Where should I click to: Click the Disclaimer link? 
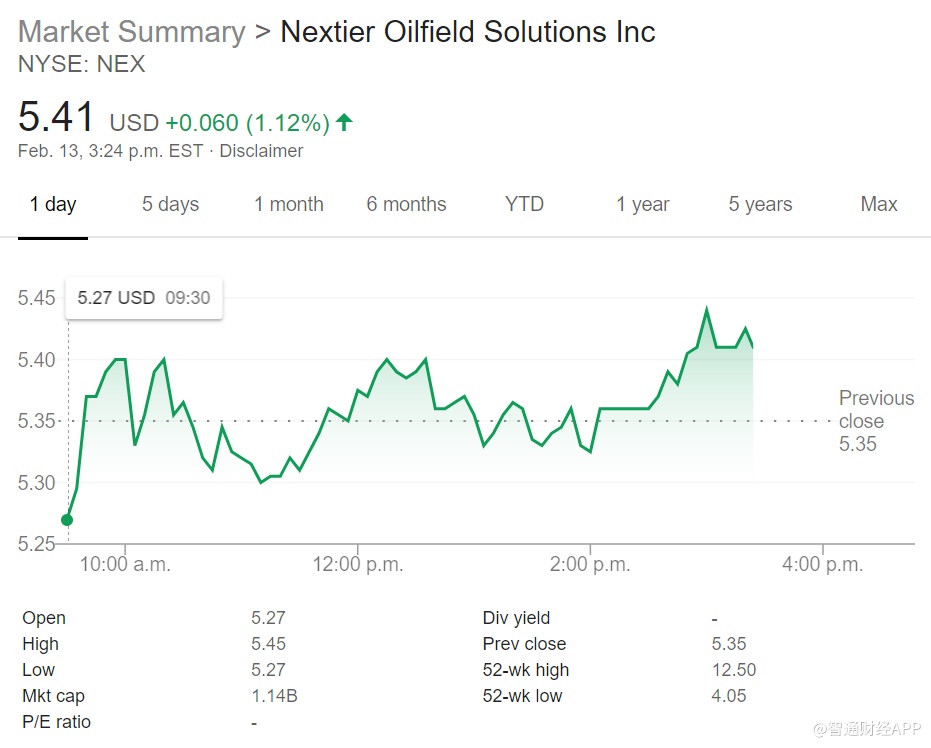pos(261,151)
